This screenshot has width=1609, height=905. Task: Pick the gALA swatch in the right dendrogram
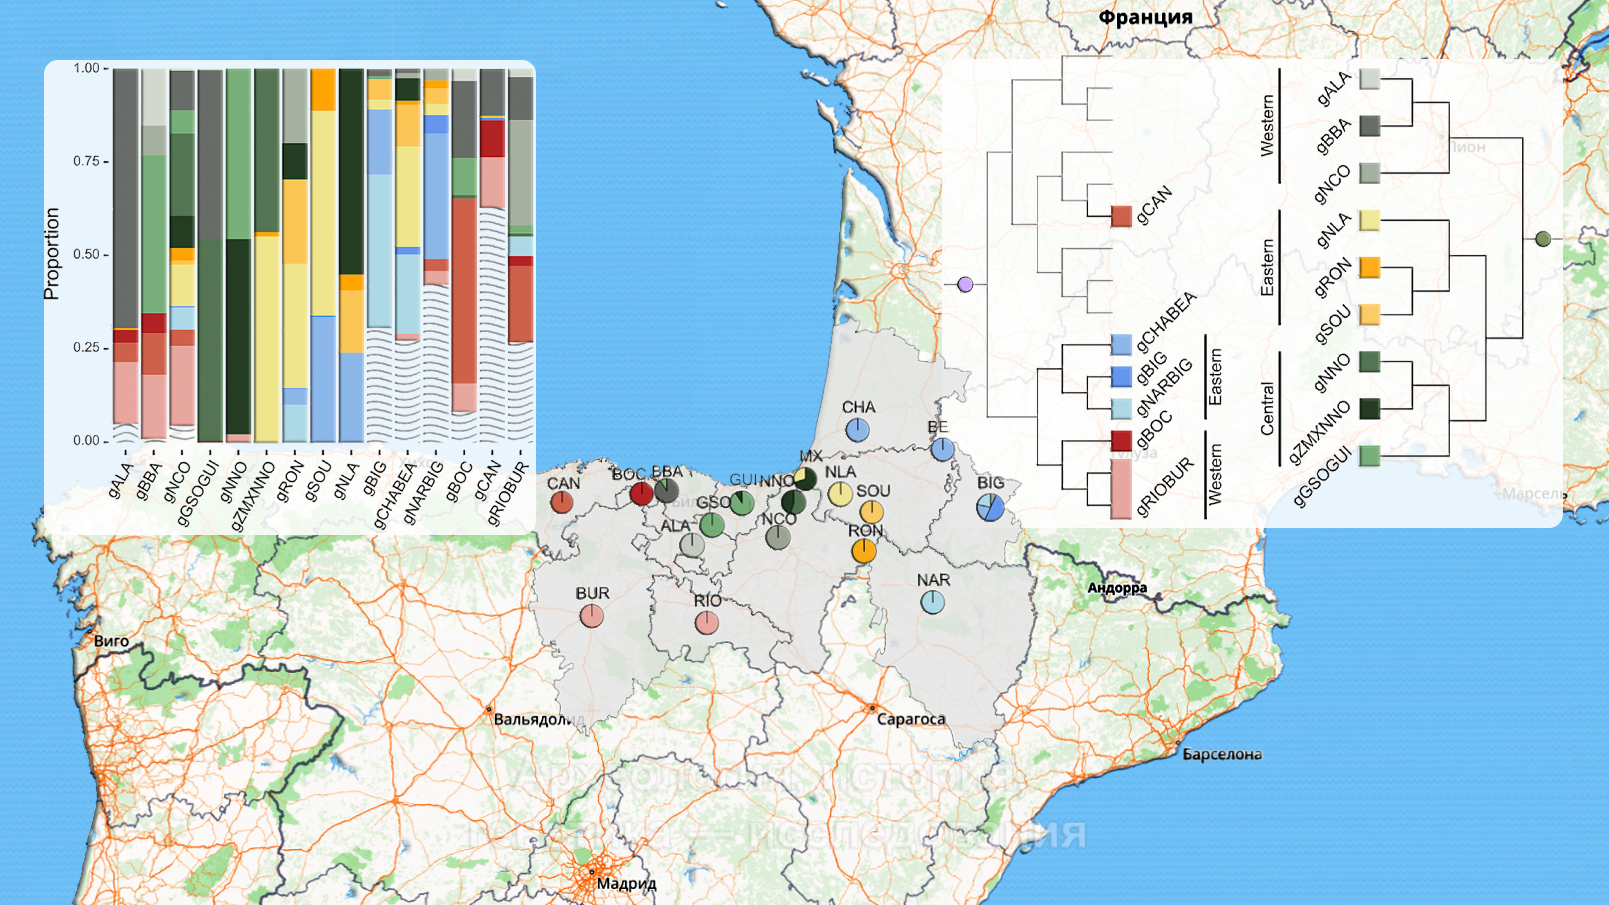pos(1370,79)
